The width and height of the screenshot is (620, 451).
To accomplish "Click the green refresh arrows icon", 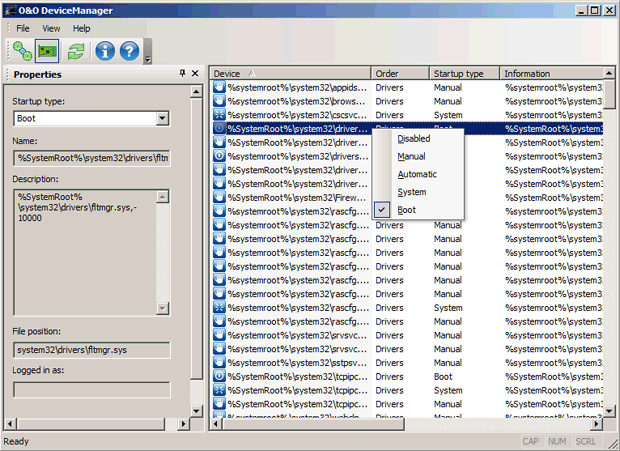I will click(x=76, y=51).
